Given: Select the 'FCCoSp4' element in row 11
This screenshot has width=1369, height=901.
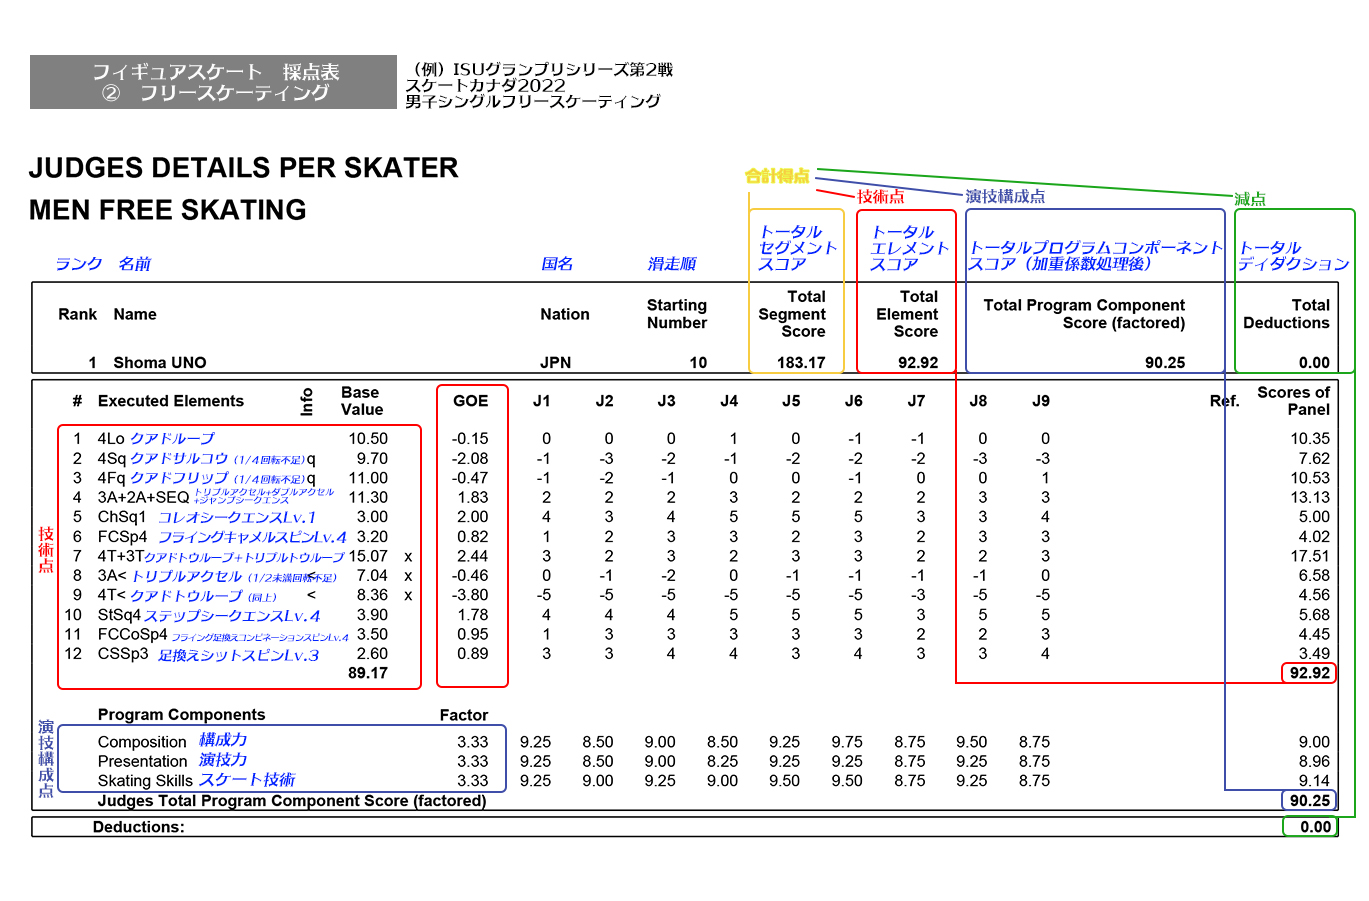Looking at the screenshot, I should 132,635.
